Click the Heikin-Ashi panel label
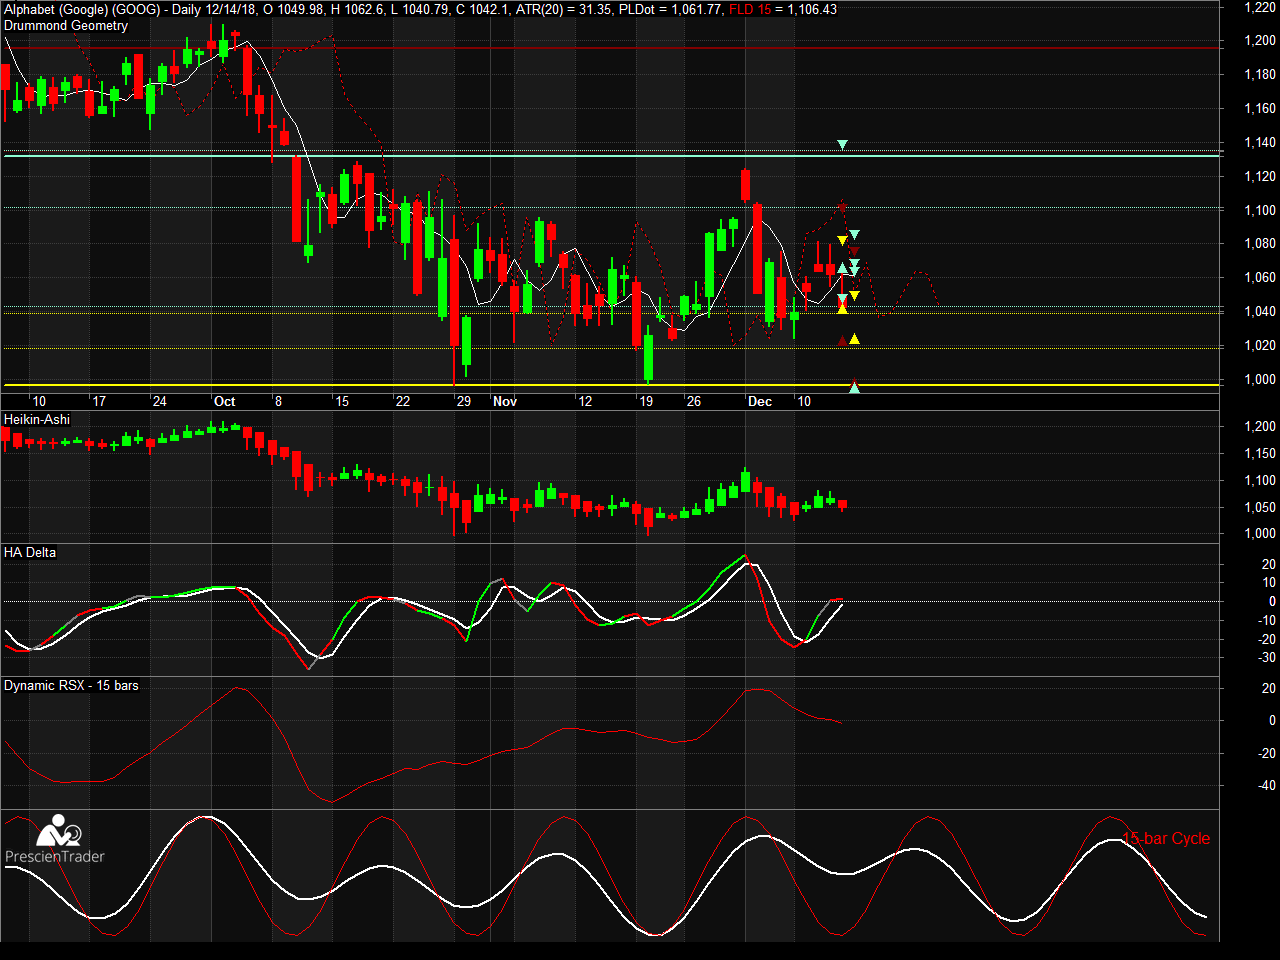This screenshot has width=1280, height=960. 37,419
